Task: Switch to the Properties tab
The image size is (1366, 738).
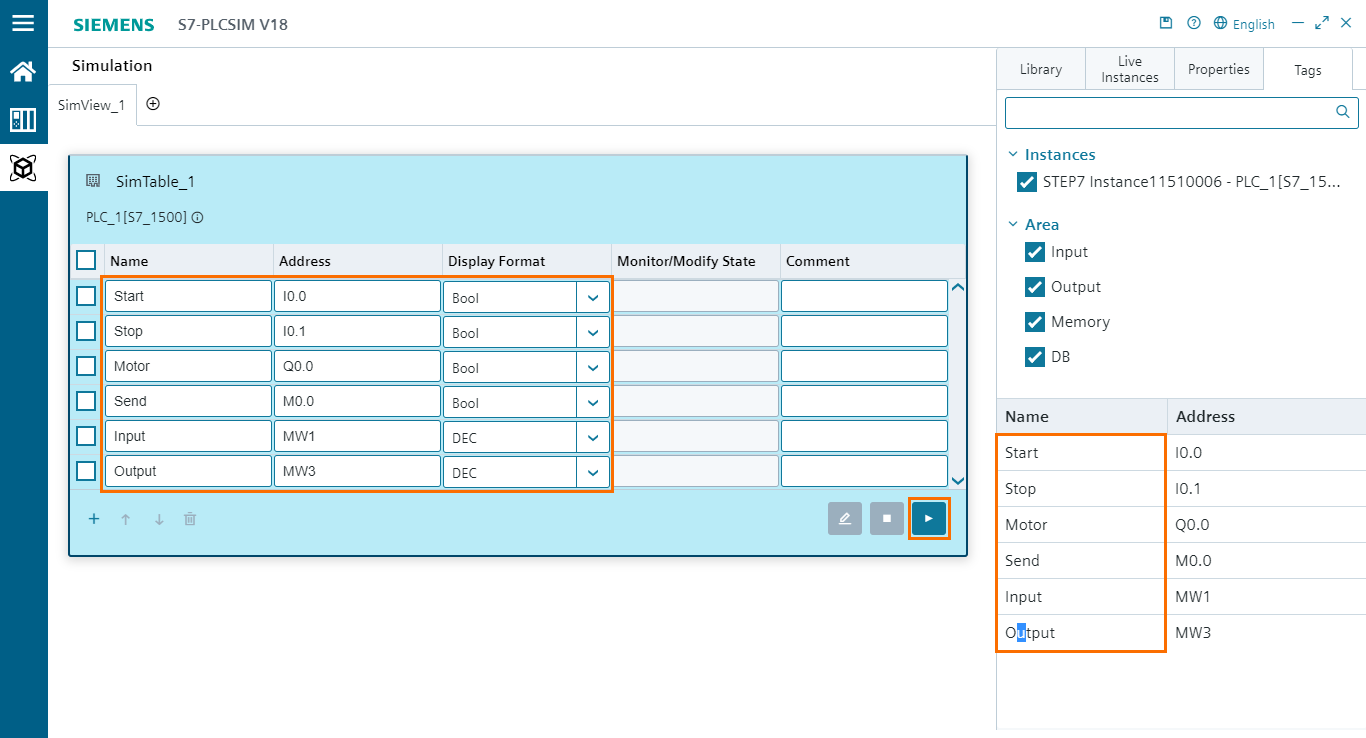Action: 1219,69
